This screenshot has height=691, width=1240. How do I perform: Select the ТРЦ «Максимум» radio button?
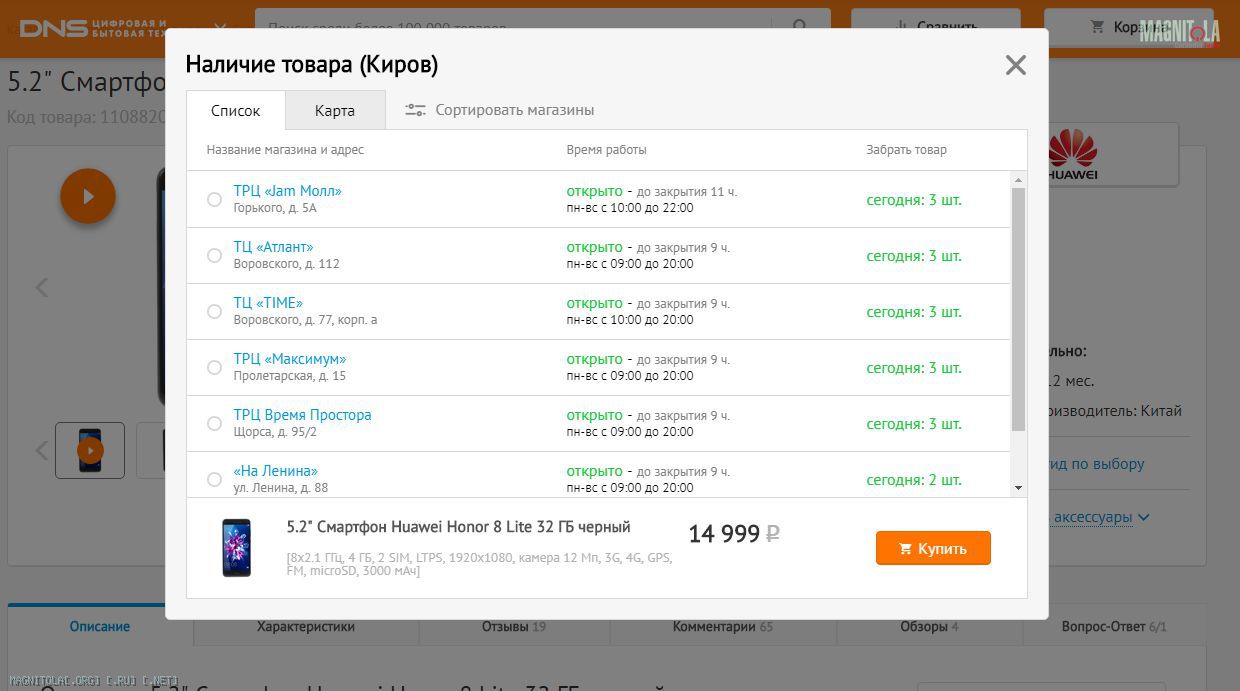pos(214,368)
